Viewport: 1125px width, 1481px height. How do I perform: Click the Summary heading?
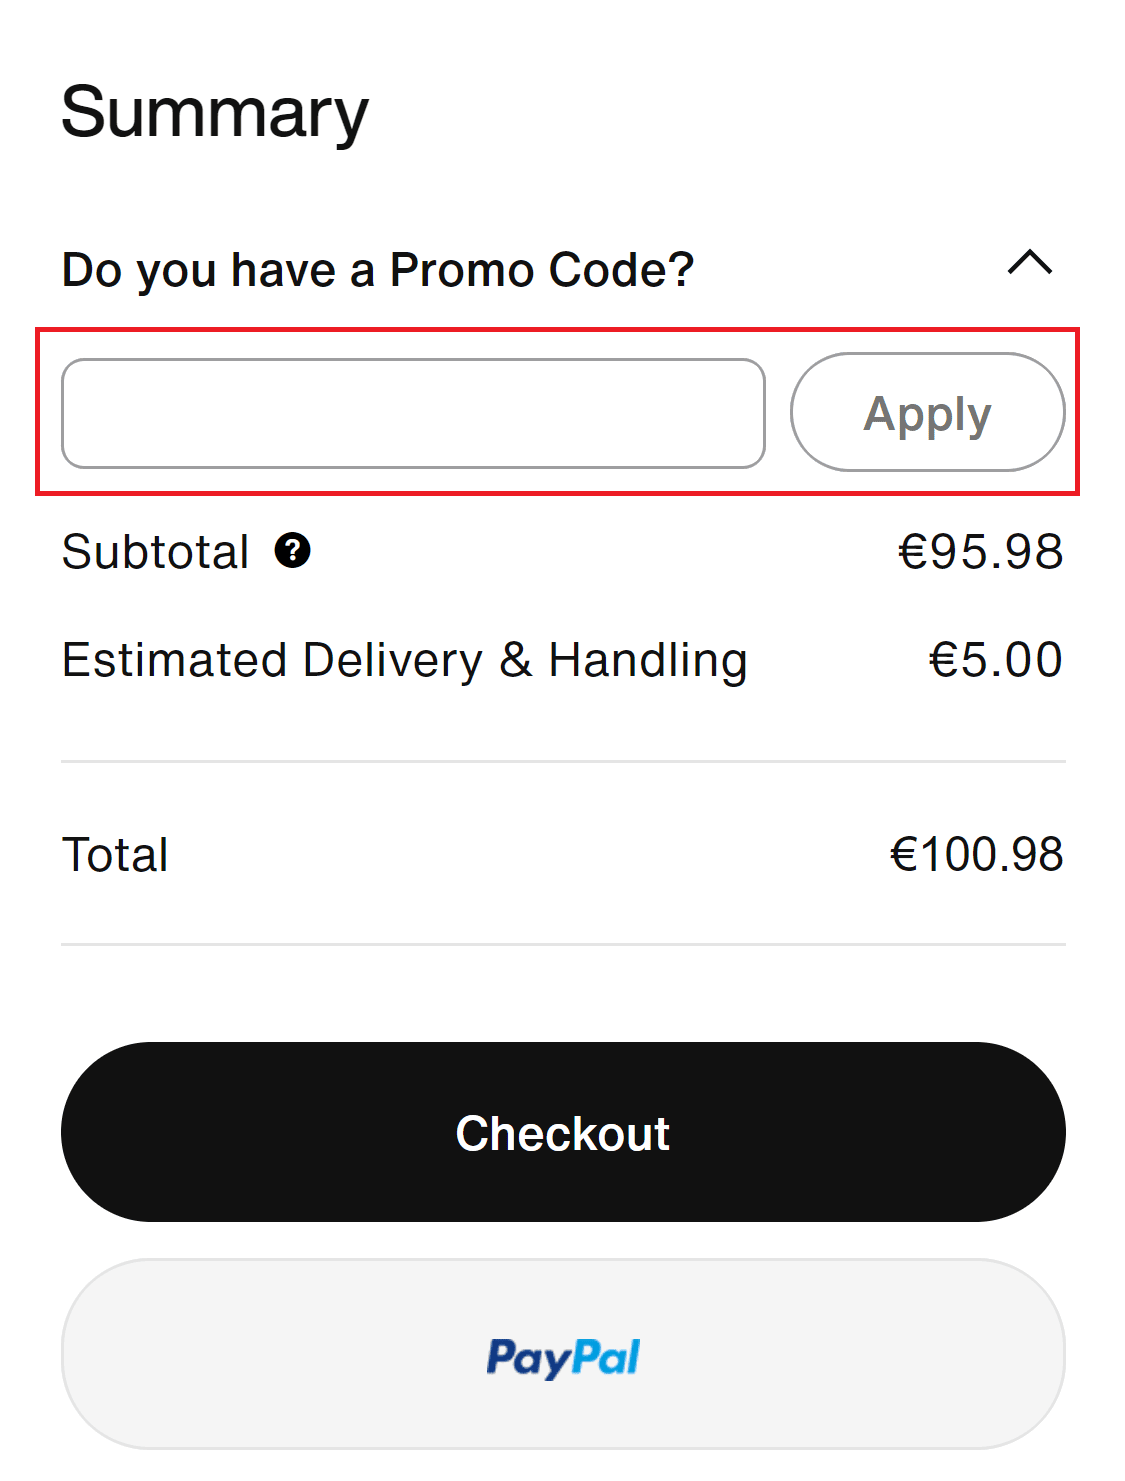click(x=215, y=113)
